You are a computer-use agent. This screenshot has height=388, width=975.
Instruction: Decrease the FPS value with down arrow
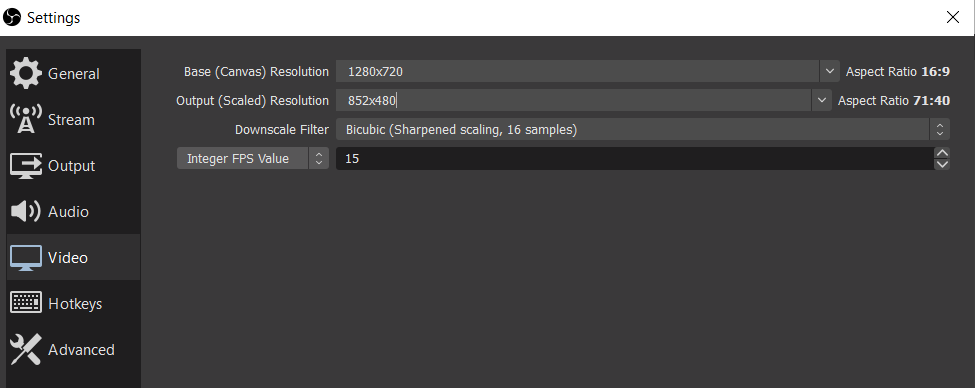pyautogui.click(x=942, y=164)
